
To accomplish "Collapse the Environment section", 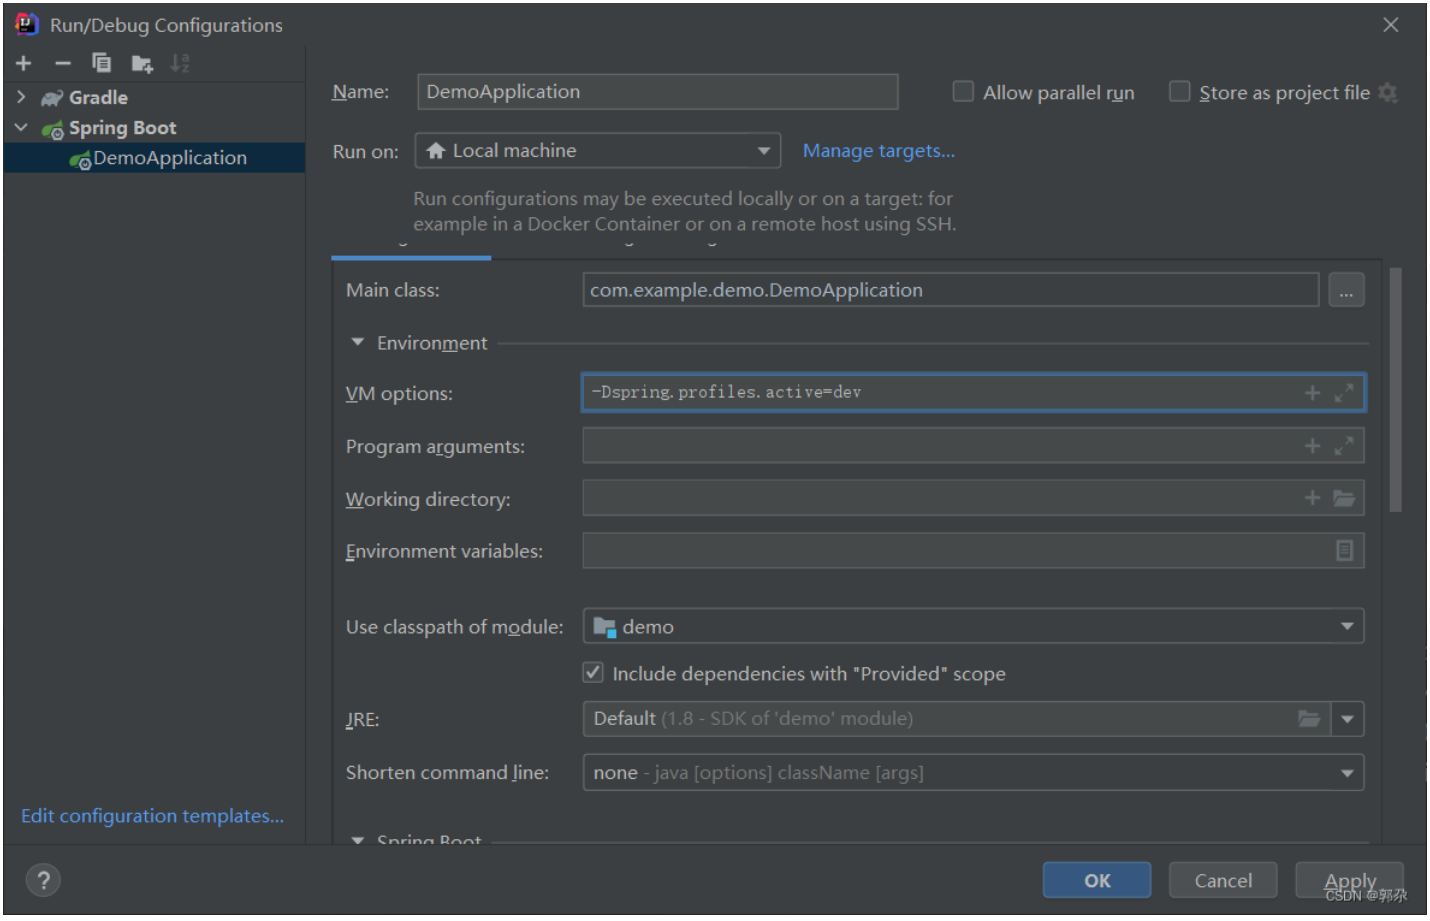I will point(358,343).
